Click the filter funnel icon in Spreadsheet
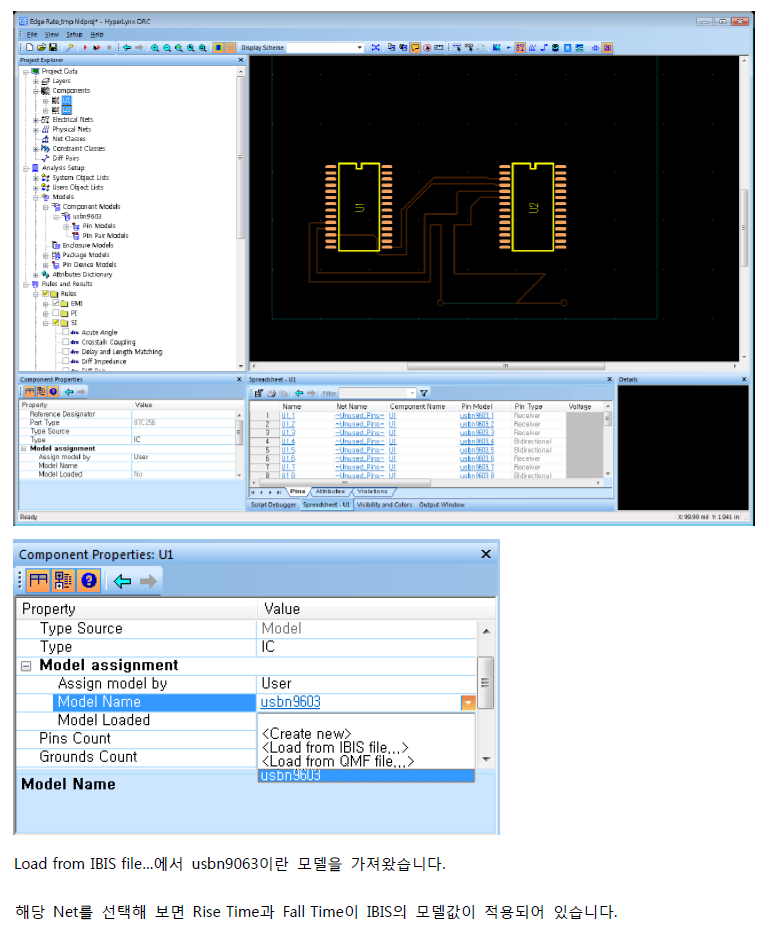Viewport: 765px width, 941px height. tap(424, 393)
